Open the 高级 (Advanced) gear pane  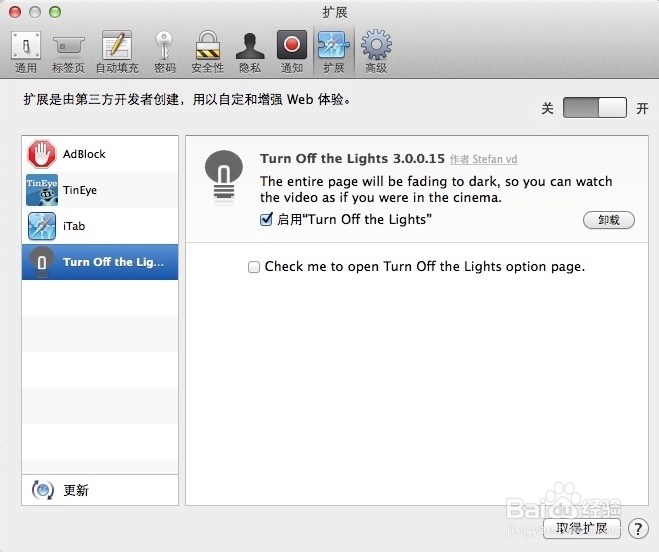[376, 52]
